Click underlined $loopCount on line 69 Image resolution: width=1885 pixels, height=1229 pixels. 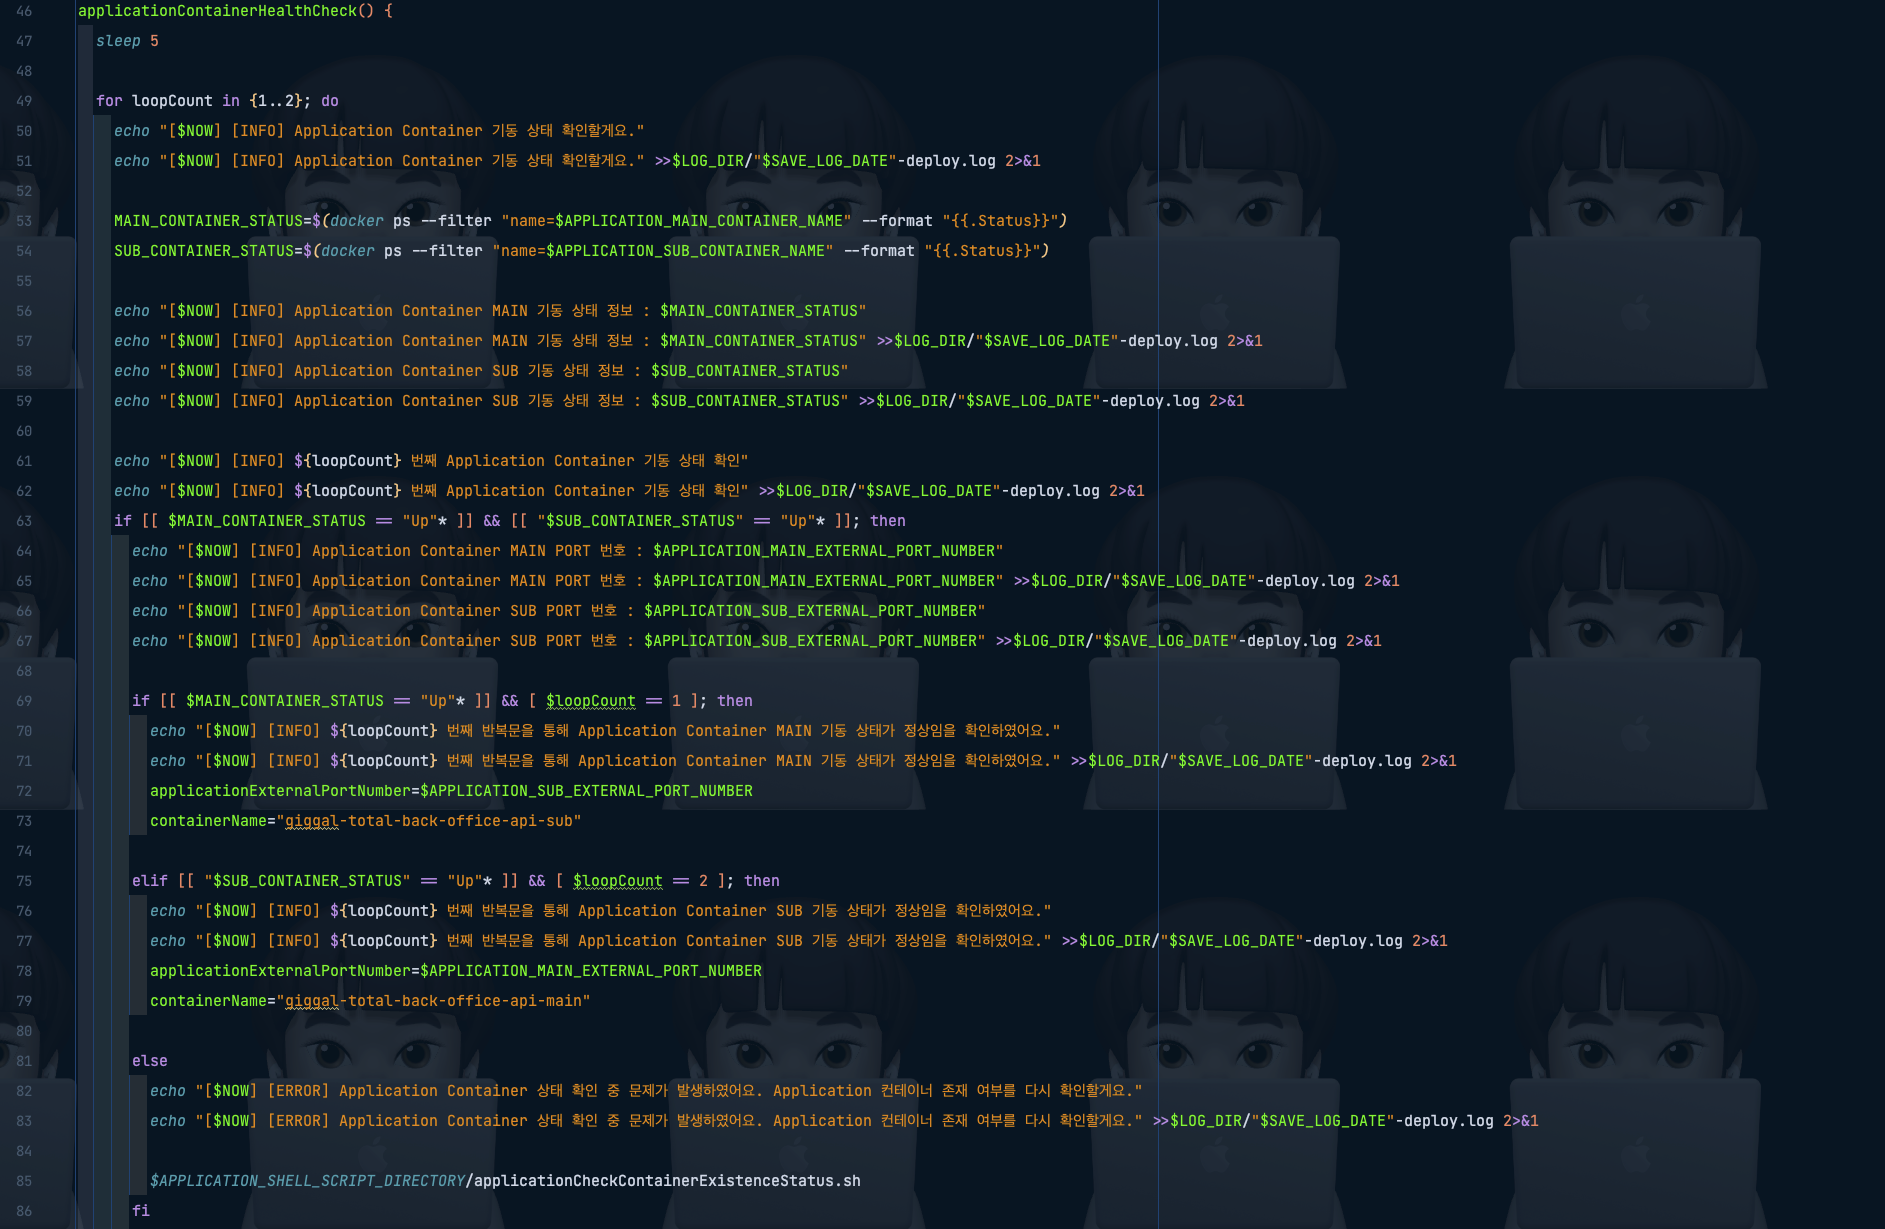590,701
